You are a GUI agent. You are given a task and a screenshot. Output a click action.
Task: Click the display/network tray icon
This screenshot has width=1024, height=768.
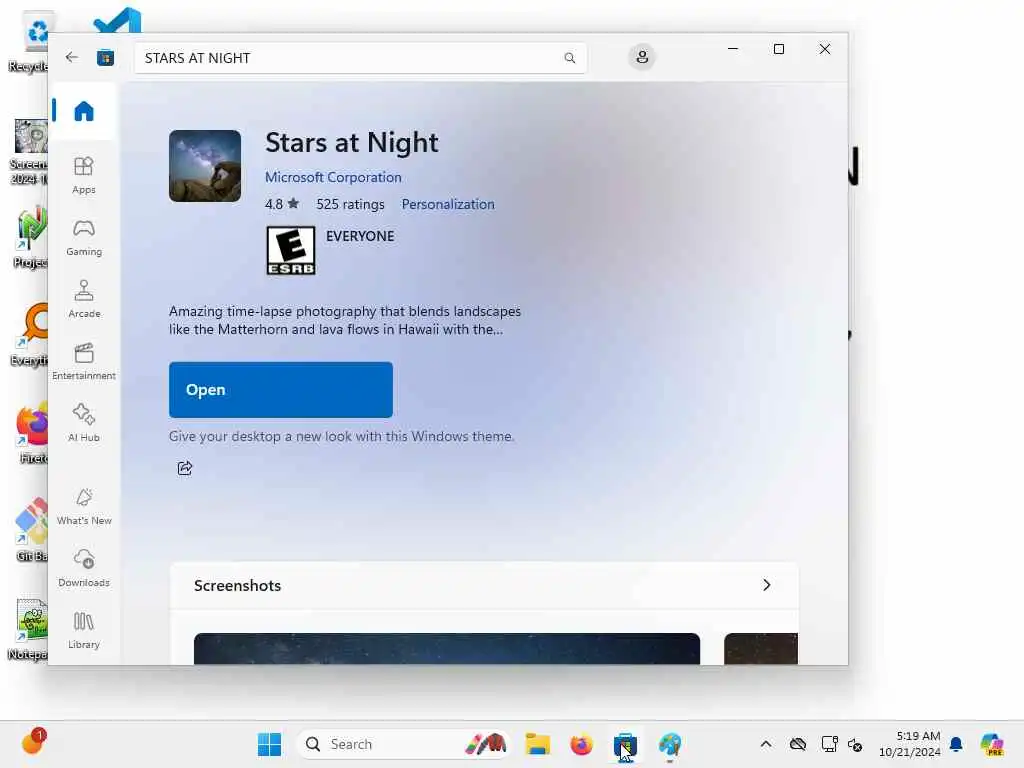(x=829, y=744)
